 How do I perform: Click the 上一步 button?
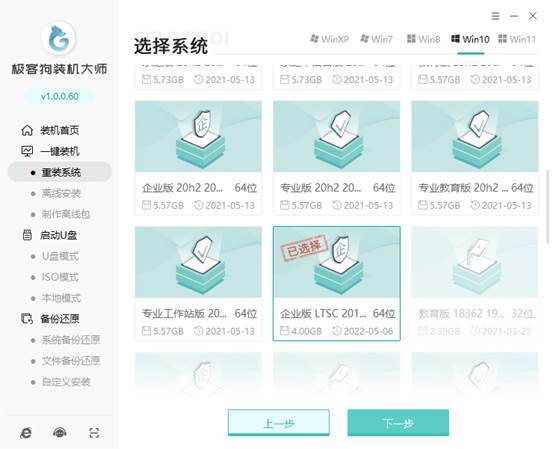click(x=279, y=423)
